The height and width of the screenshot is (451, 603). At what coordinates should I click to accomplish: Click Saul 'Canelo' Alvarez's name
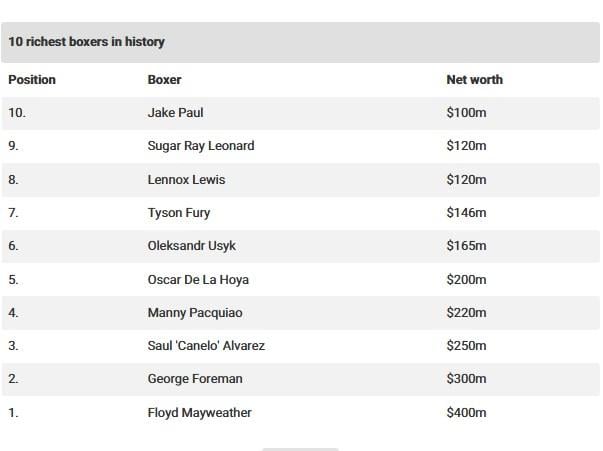pos(206,346)
